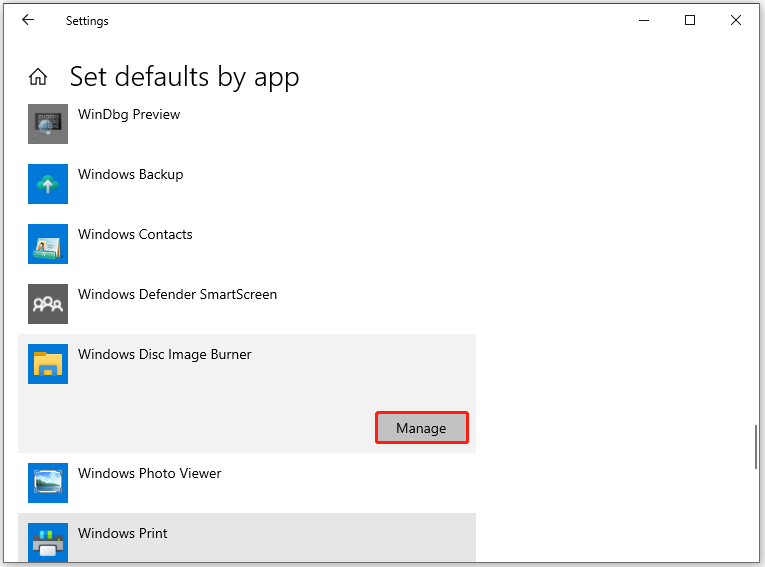
Task: Select the Windows Contacts icon
Action: [48, 244]
